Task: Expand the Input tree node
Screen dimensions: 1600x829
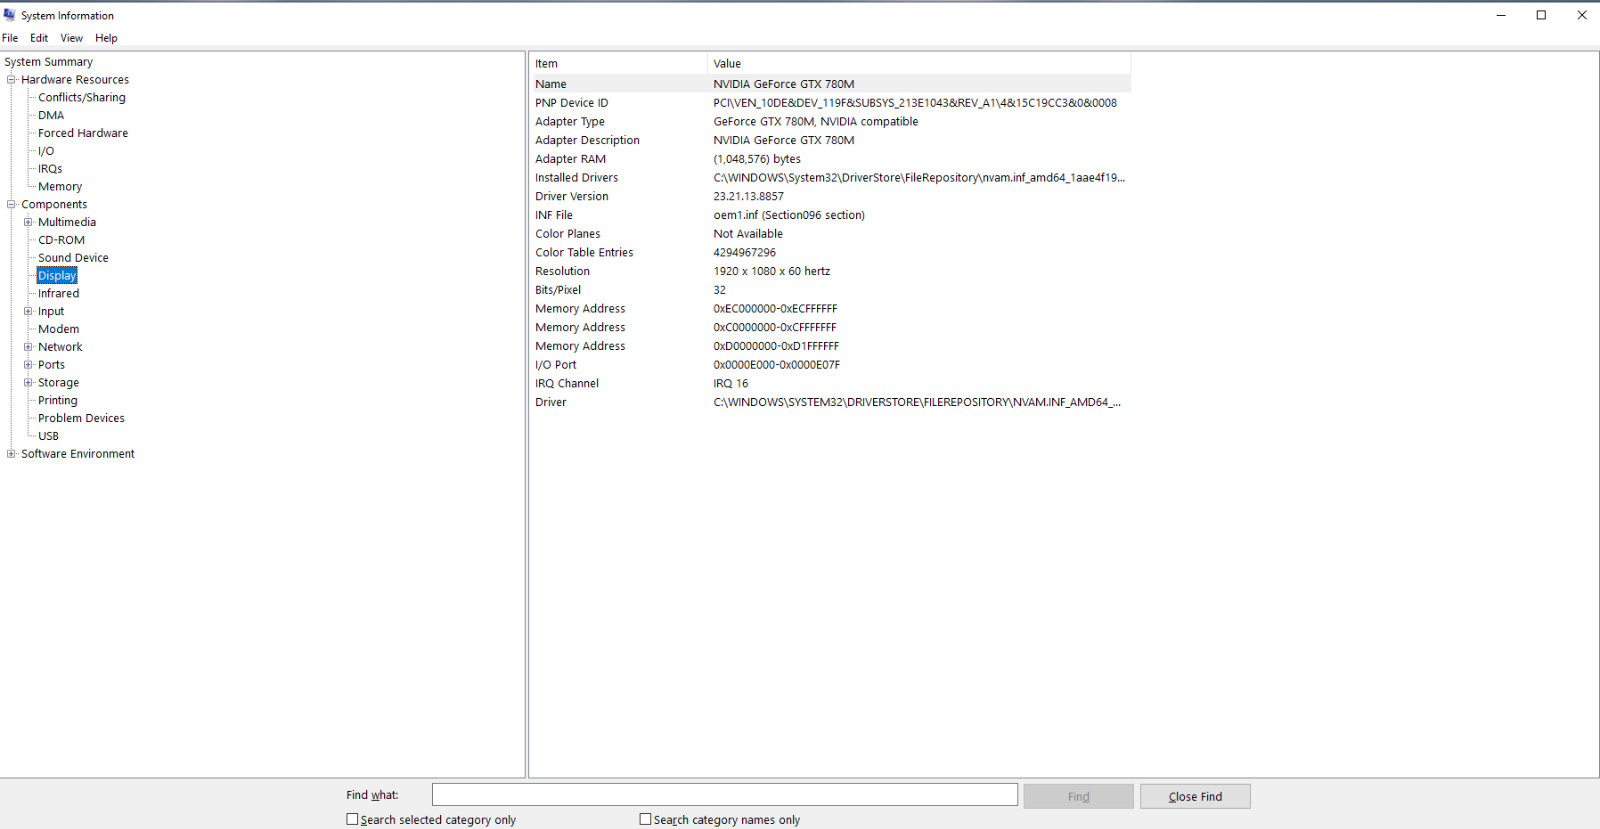Action: coord(28,311)
